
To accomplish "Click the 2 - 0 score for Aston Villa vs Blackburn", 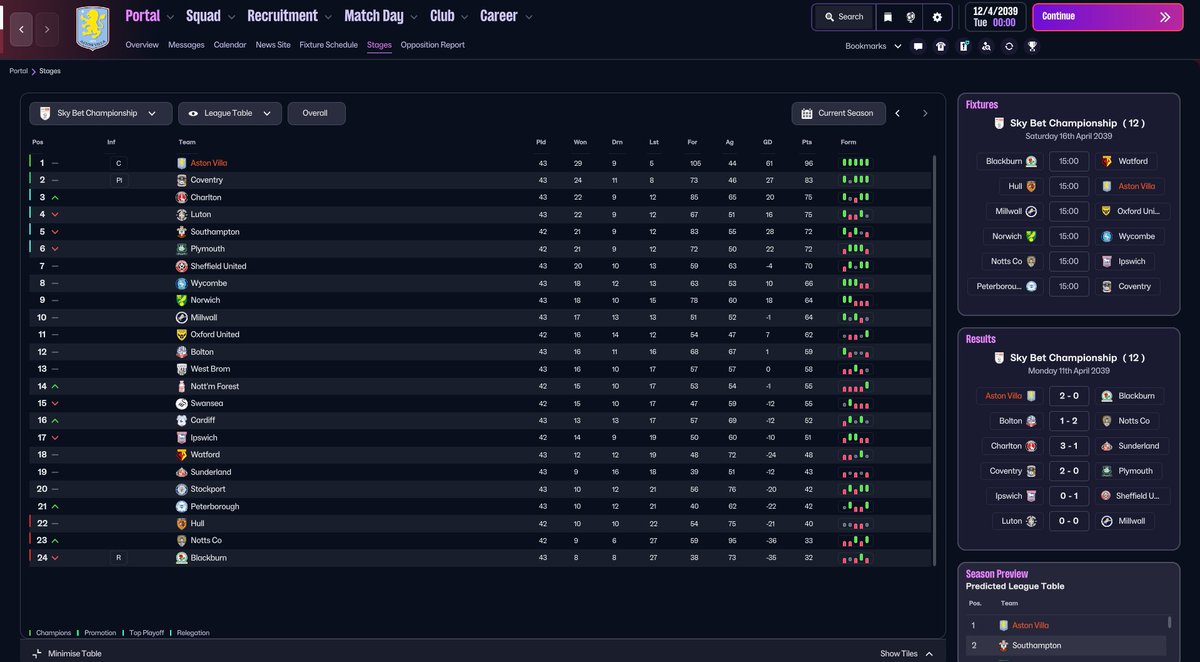I will click(1069, 396).
